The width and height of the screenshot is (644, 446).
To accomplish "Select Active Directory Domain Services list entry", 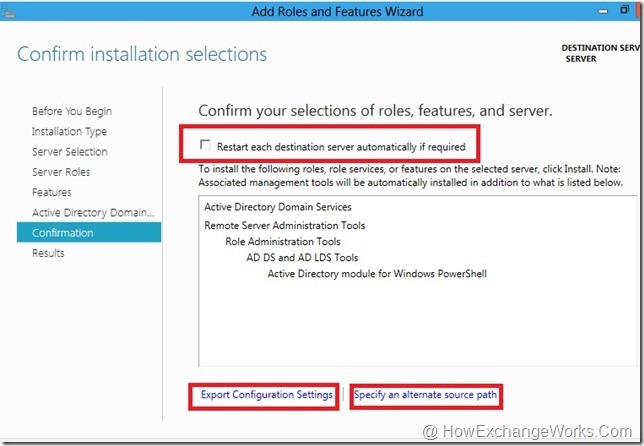I will pyautogui.click(x=277, y=207).
